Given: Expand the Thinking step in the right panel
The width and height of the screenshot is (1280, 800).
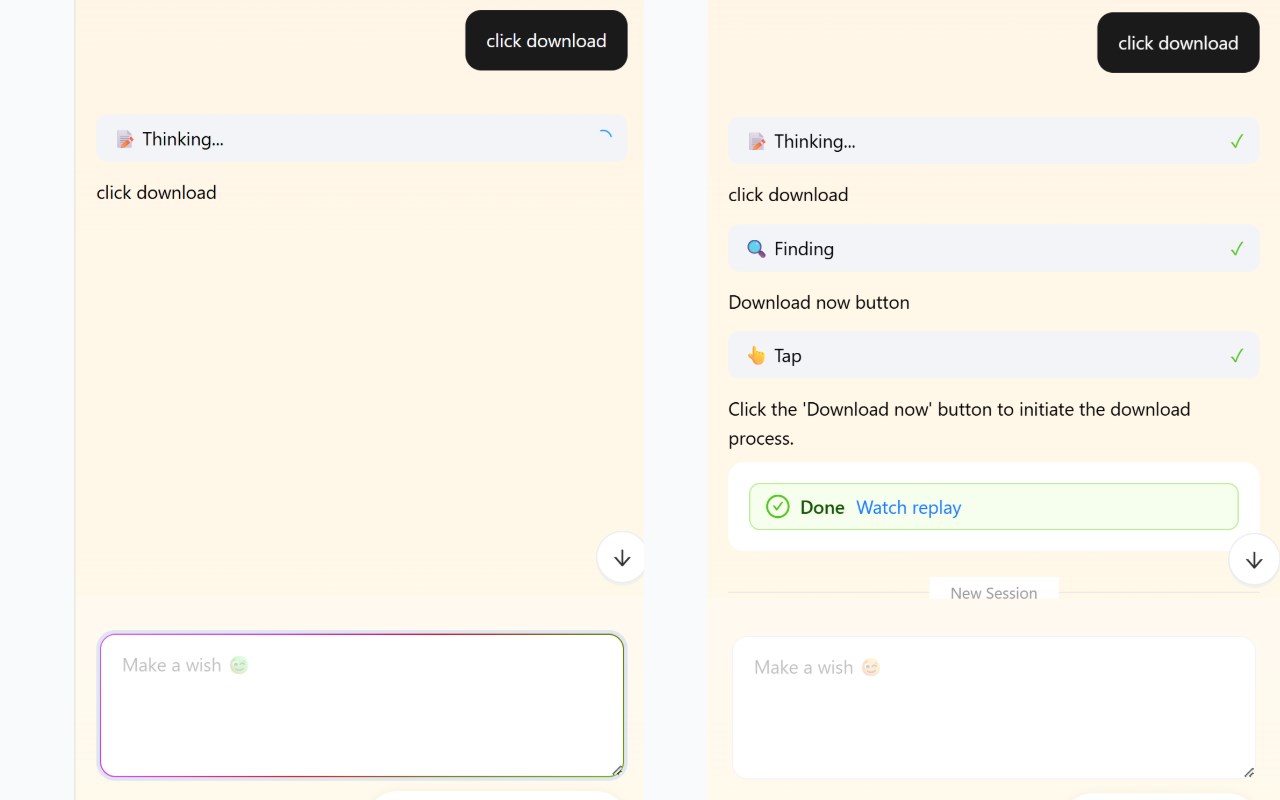Looking at the screenshot, I should pyautogui.click(x=994, y=141).
